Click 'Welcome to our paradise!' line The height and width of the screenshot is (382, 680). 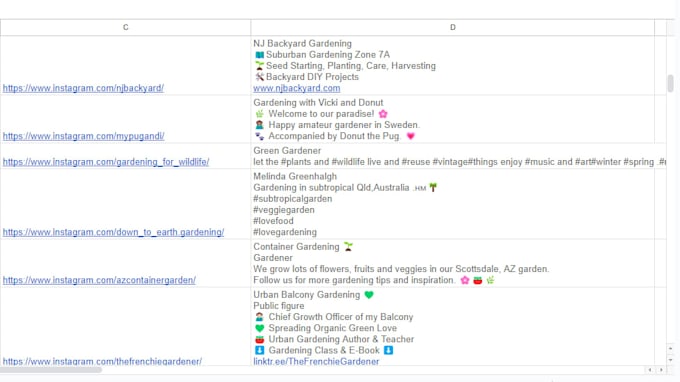[321, 114]
